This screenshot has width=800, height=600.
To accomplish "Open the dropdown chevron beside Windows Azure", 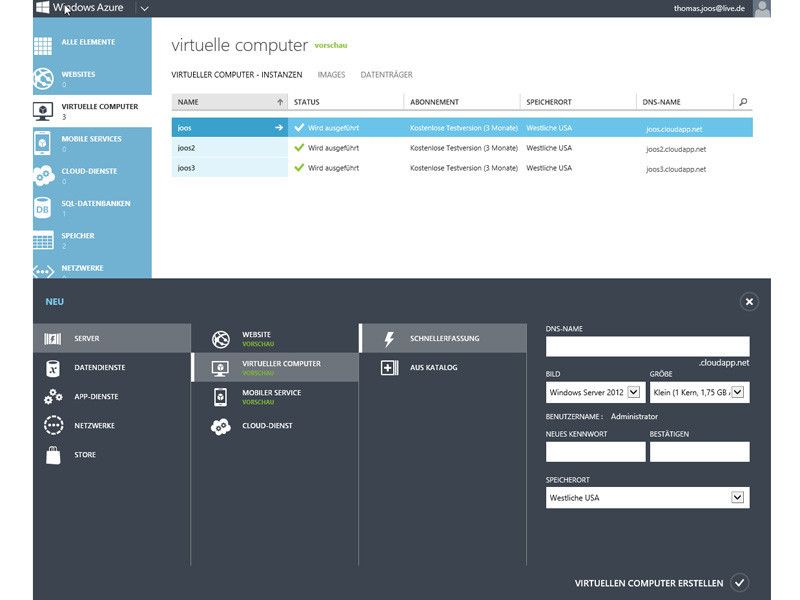I will [x=144, y=8].
